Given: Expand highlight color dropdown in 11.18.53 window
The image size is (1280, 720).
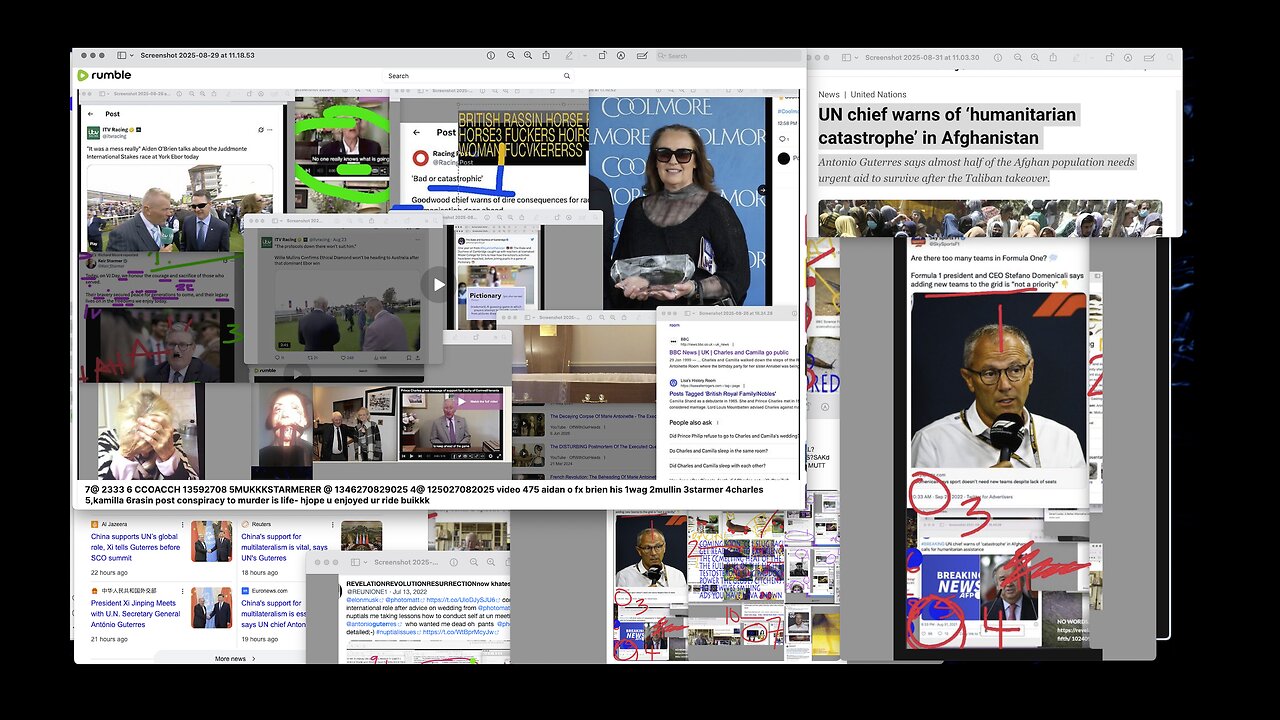Looking at the screenshot, I should (x=585, y=56).
